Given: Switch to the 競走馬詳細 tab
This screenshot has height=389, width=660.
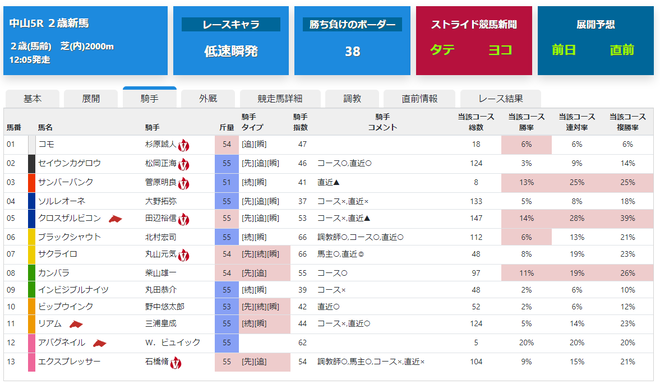Looking at the screenshot, I should 280,99.
